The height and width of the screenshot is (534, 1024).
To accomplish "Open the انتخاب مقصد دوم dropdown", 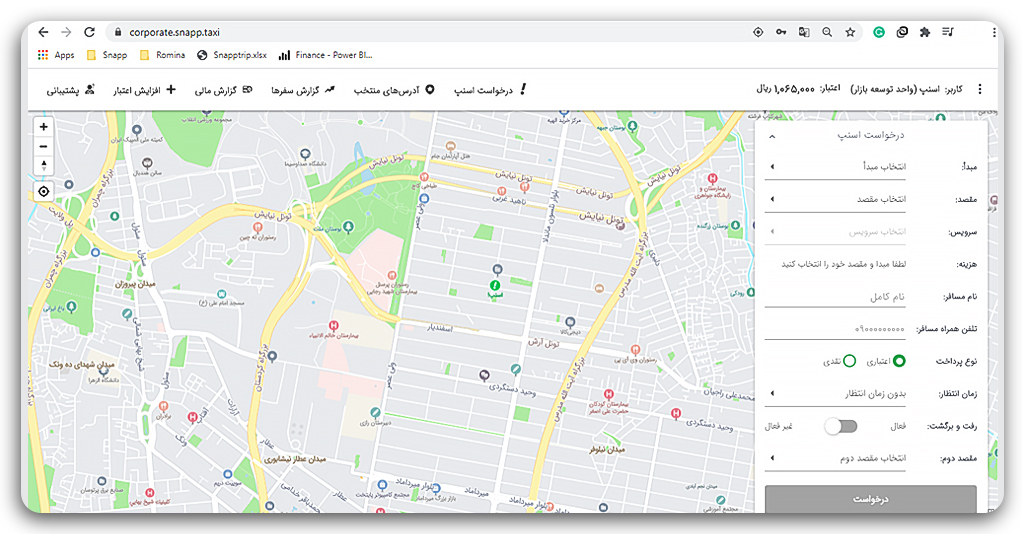I will 835,458.
